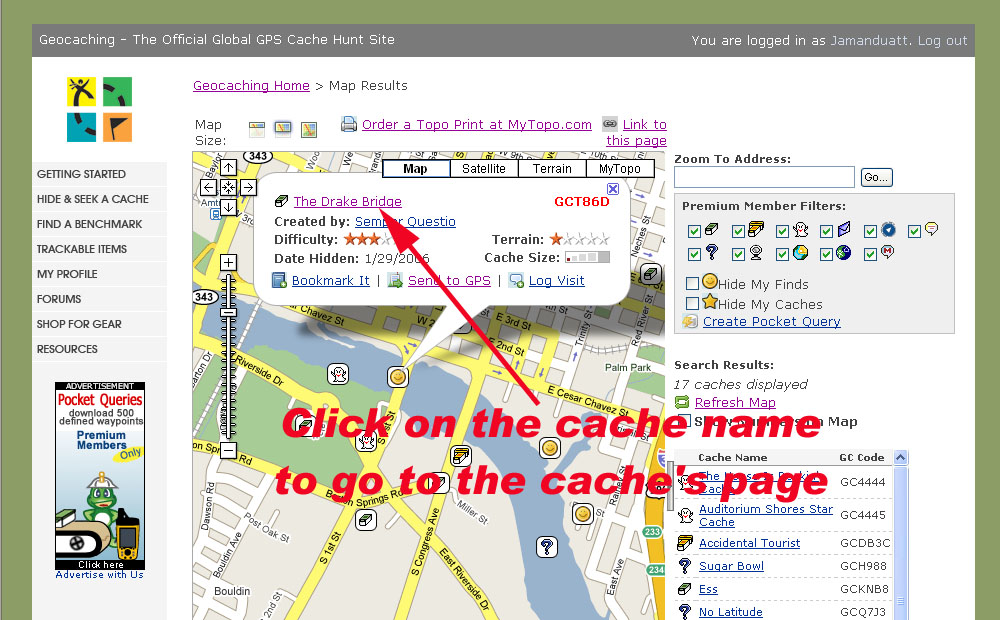Click the Send to GPS icon
This screenshot has width=1000, height=620.
click(x=395, y=280)
